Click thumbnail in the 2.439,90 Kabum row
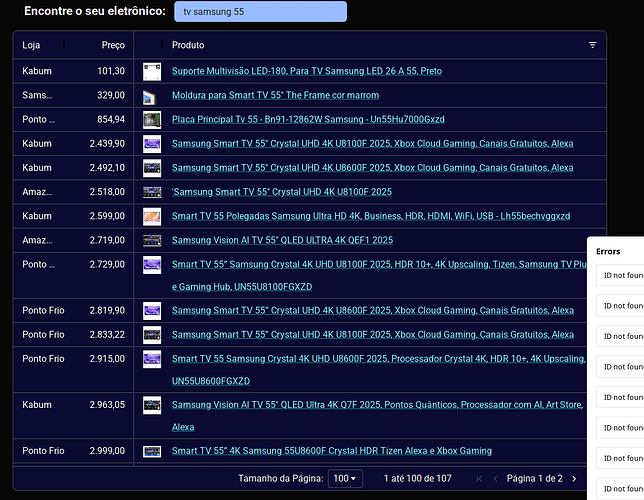Image resolution: width=644 pixels, height=500 pixels. (x=152, y=144)
